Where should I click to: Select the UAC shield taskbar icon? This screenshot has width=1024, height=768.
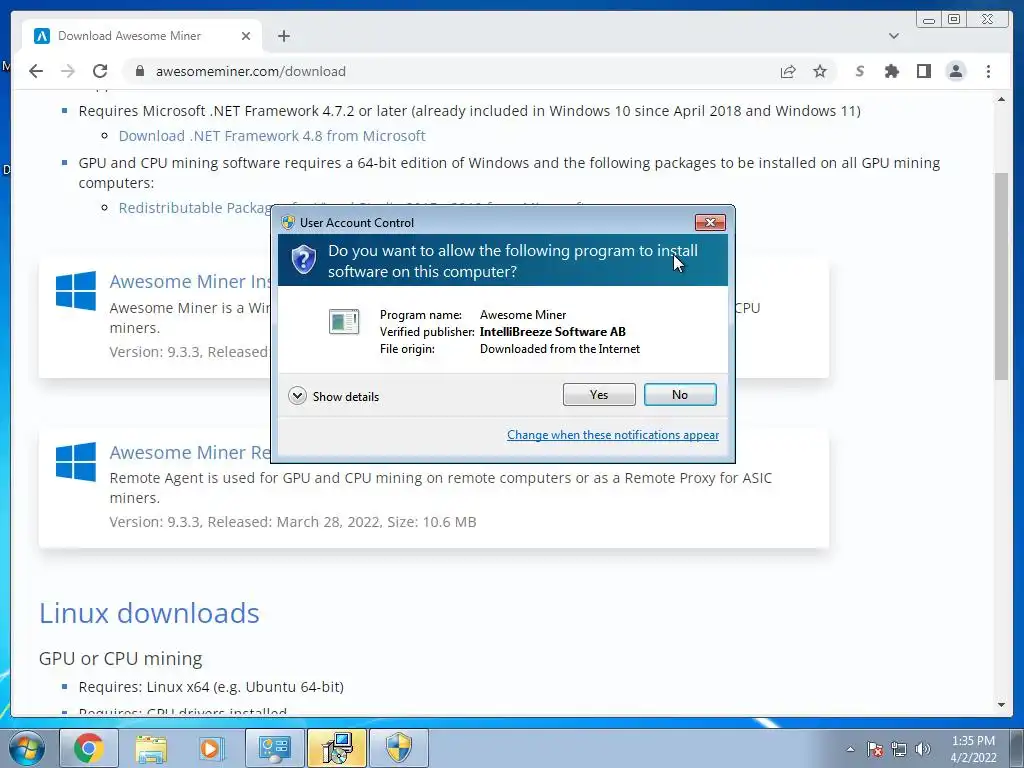pyautogui.click(x=398, y=748)
